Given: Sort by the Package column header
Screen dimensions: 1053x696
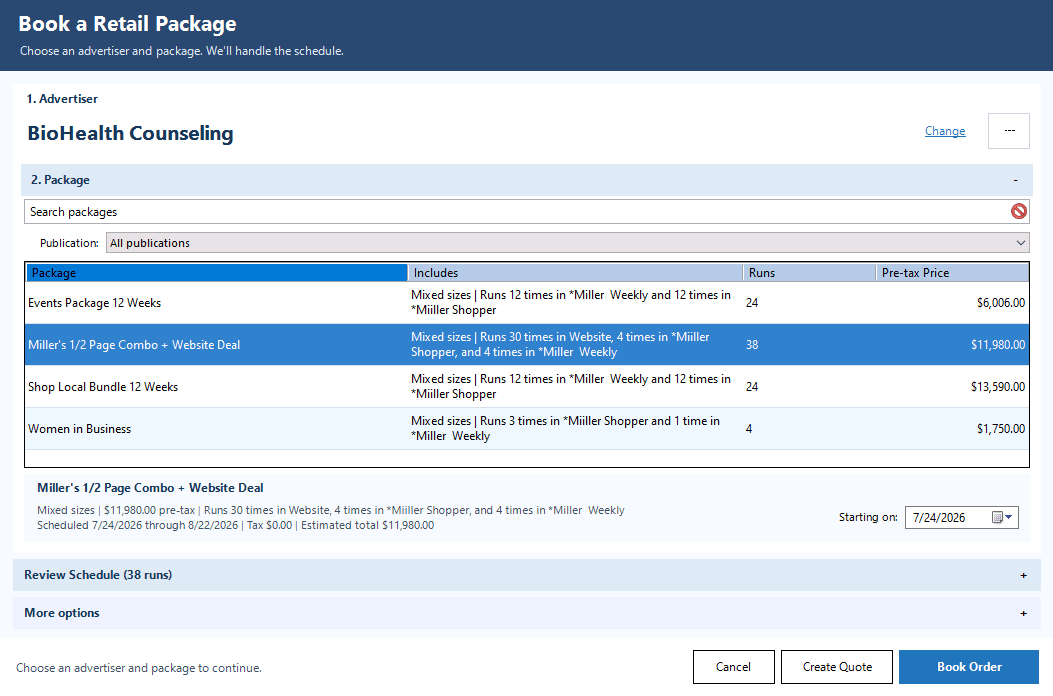Looking at the screenshot, I should point(217,273).
